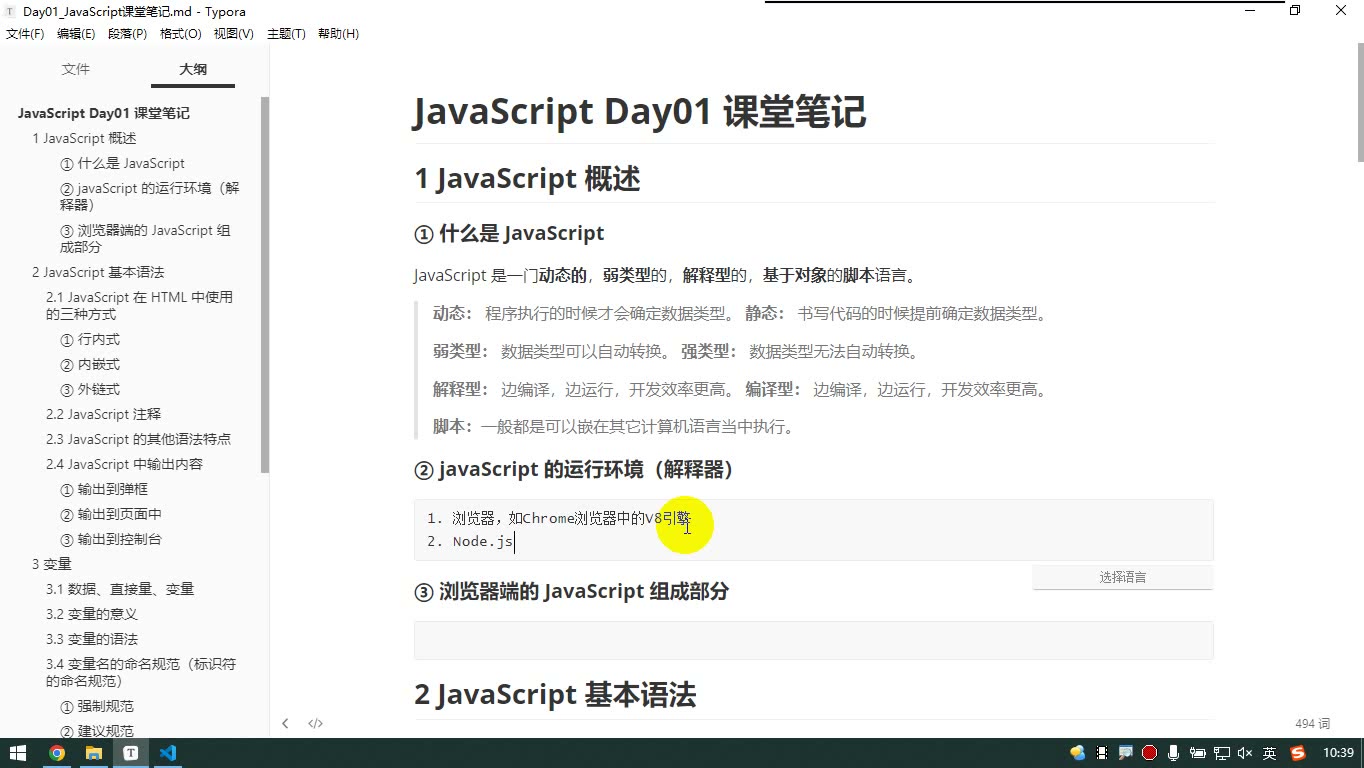This screenshot has height=768, width=1364.
Task: Go to outline item 2.2 JavaScript 注释
Action: pyautogui.click(x=103, y=414)
